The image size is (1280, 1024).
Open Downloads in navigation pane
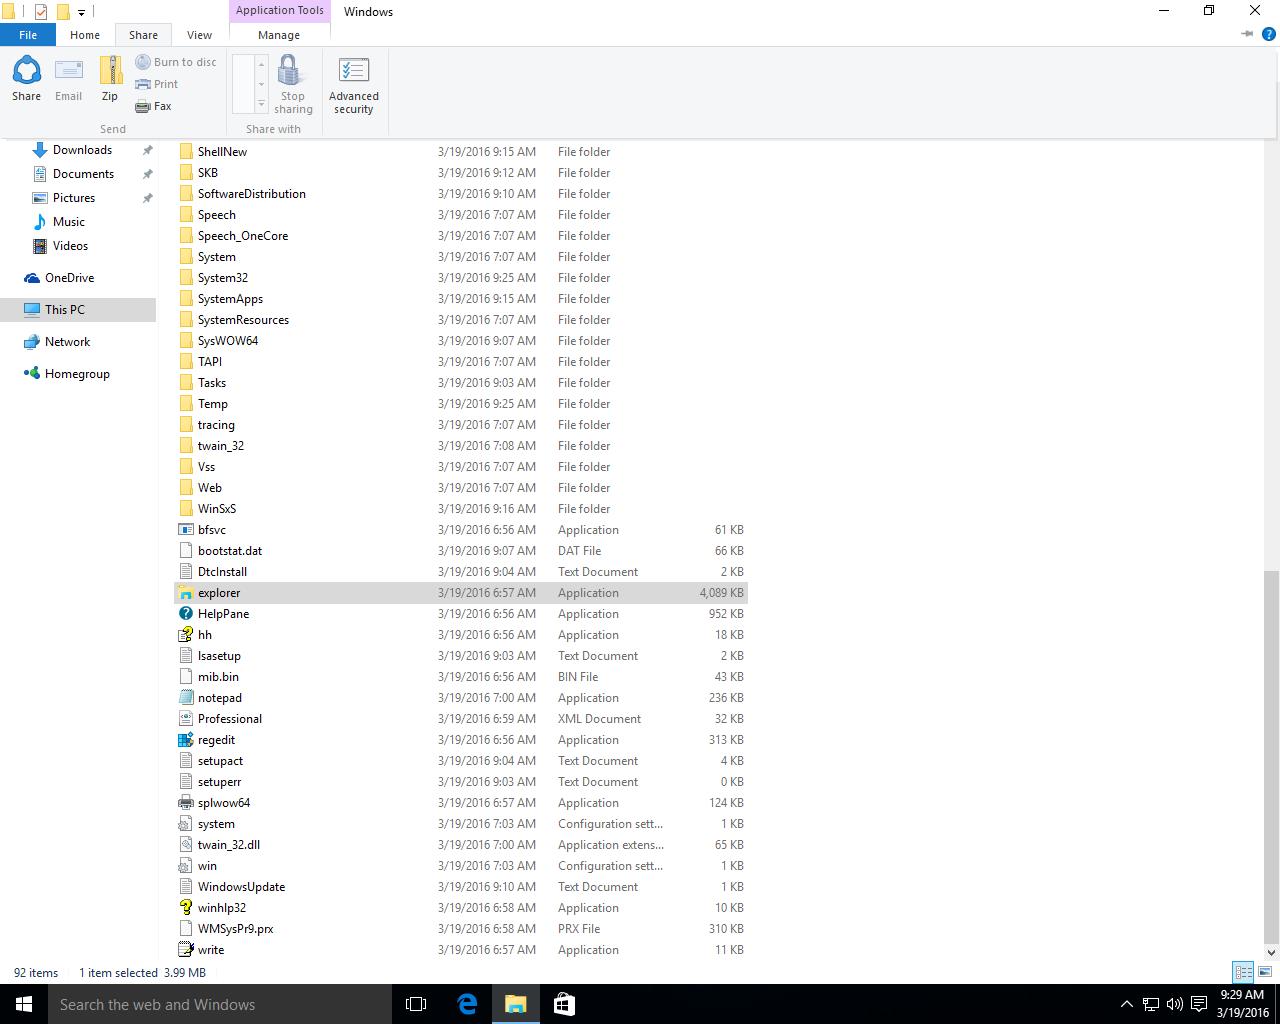click(82, 150)
